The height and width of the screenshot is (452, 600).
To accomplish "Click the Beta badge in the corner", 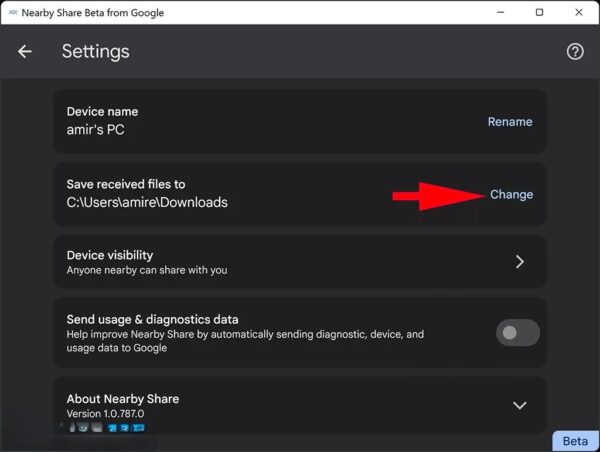I will (576, 441).
